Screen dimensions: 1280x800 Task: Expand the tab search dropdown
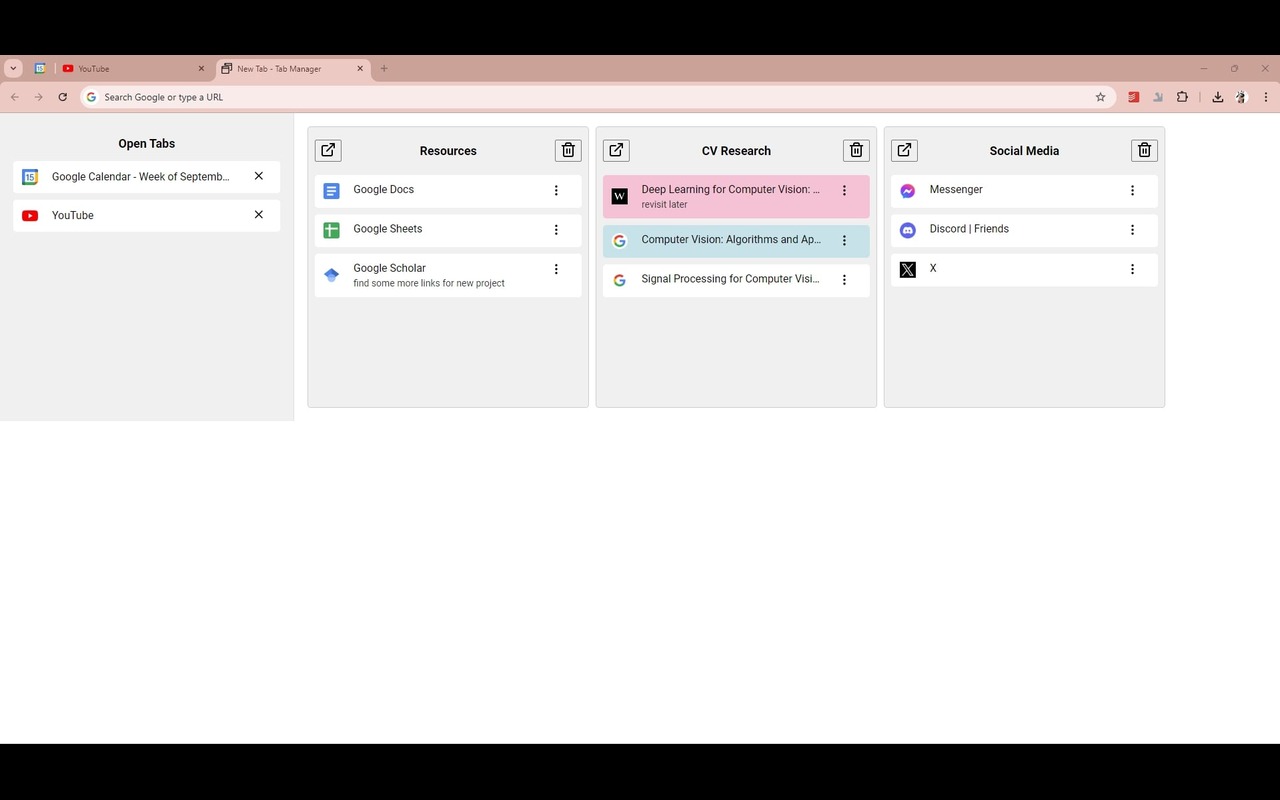click(13, 69)
